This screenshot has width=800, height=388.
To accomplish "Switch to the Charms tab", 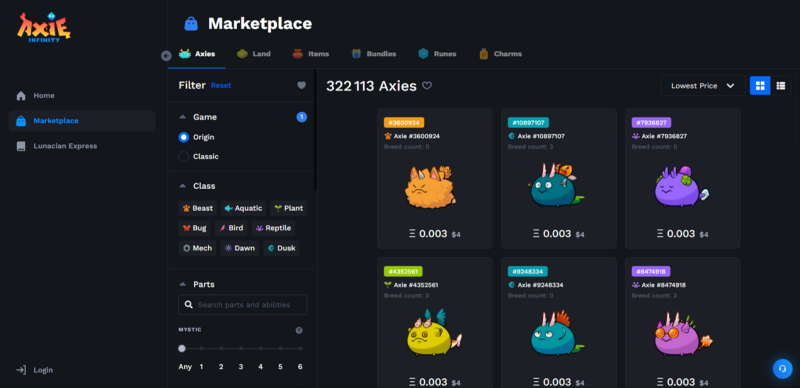I will click(x=501, y=54).
